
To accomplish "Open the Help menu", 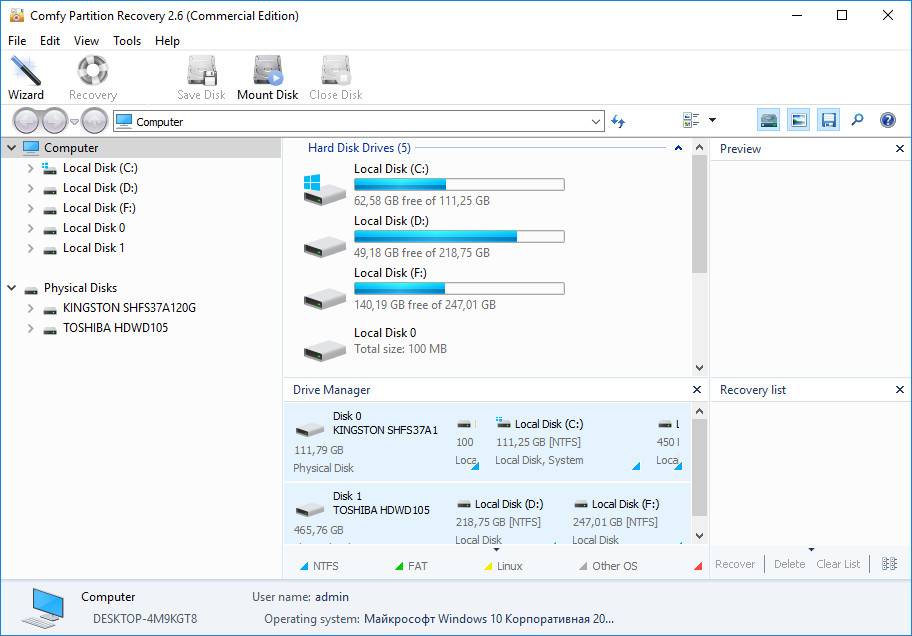I will pos(167,41).
